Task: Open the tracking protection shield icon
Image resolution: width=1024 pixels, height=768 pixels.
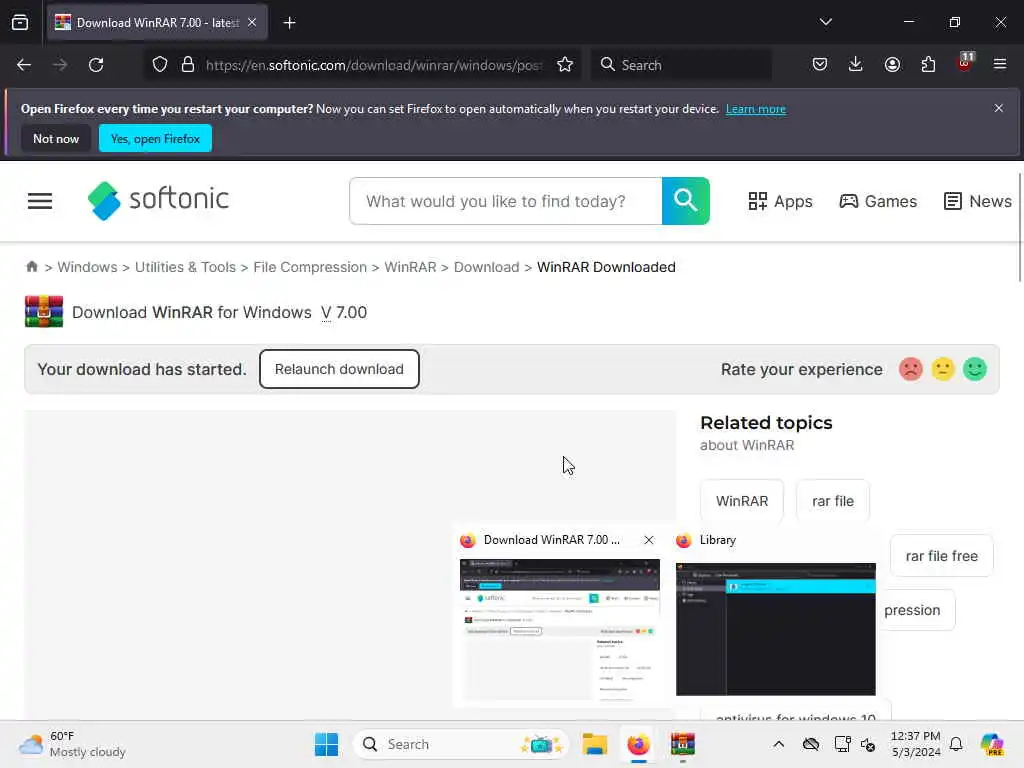Action: pyautogui.click(x=160, y=65)
